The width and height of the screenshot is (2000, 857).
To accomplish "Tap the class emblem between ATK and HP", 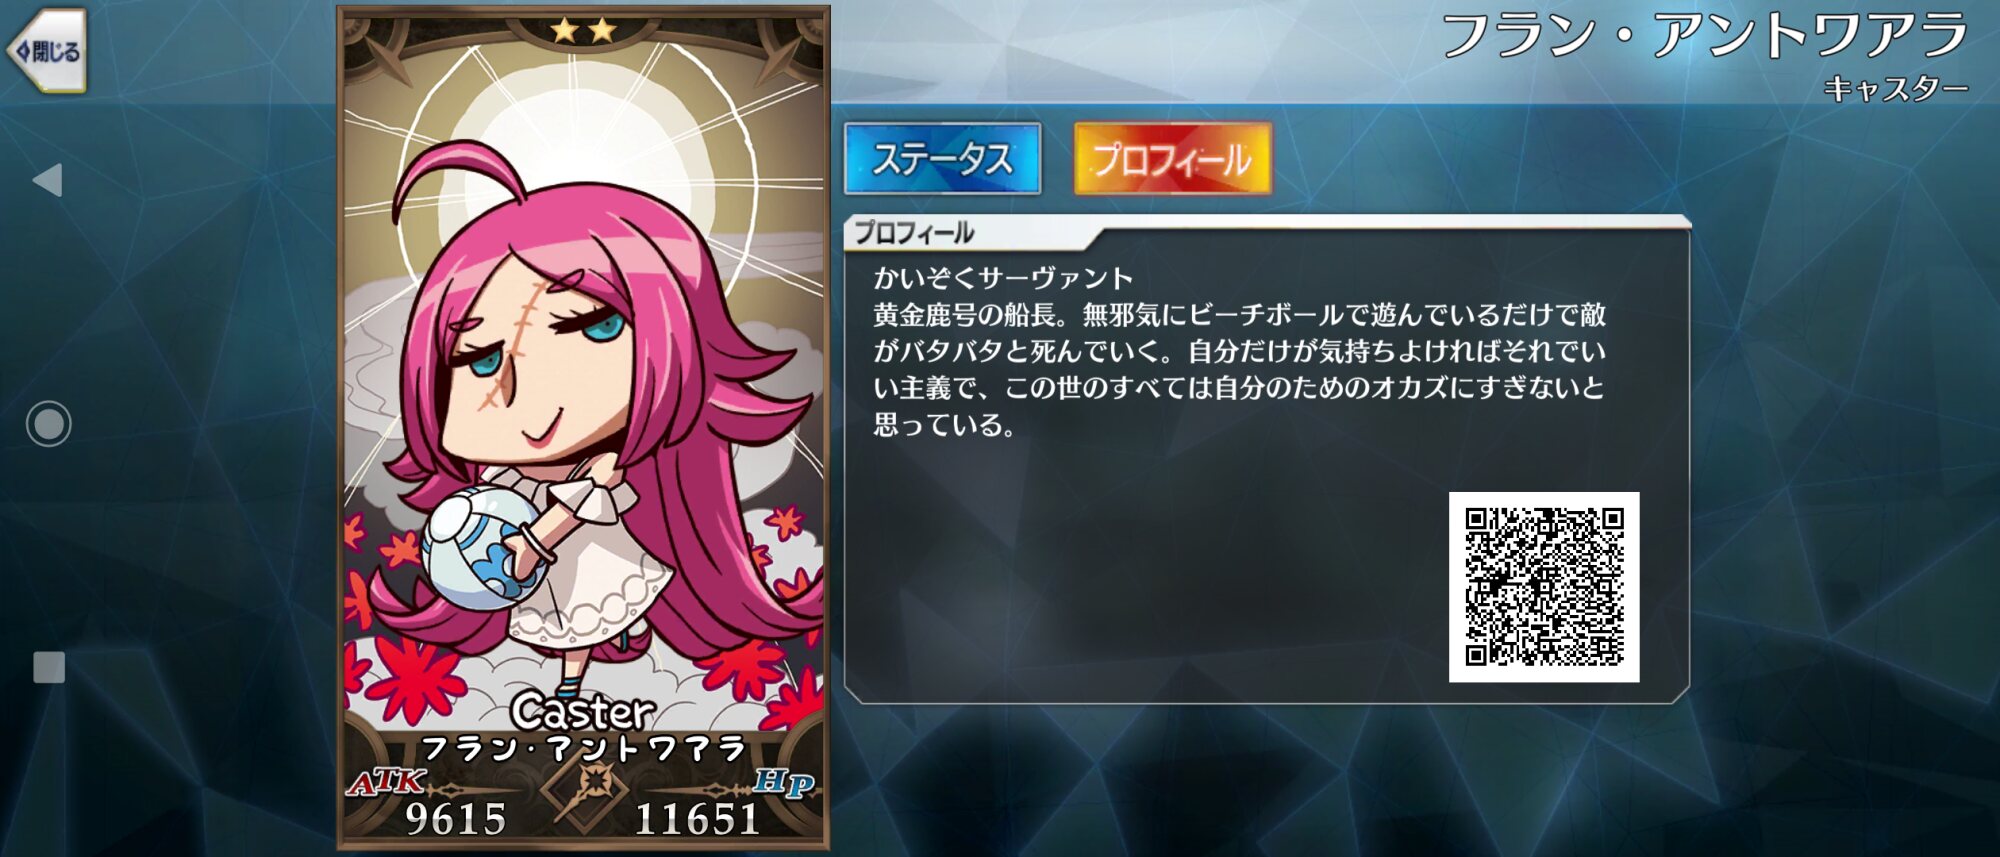I will (x=585, y=798).
